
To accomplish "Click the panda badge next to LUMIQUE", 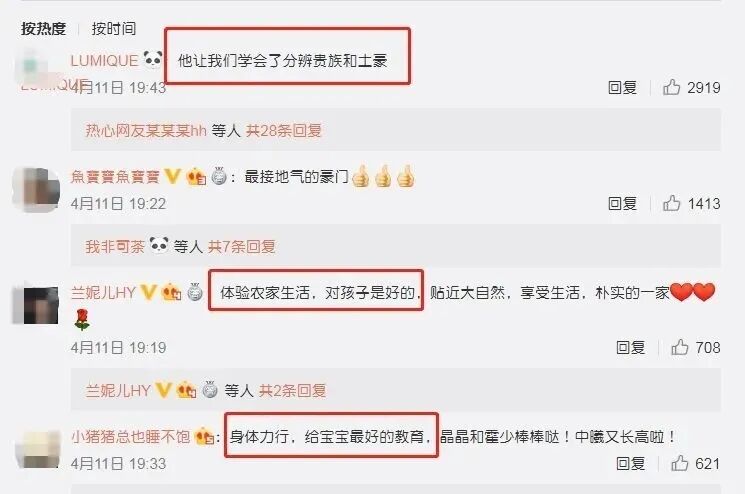I will click(153, 60).
